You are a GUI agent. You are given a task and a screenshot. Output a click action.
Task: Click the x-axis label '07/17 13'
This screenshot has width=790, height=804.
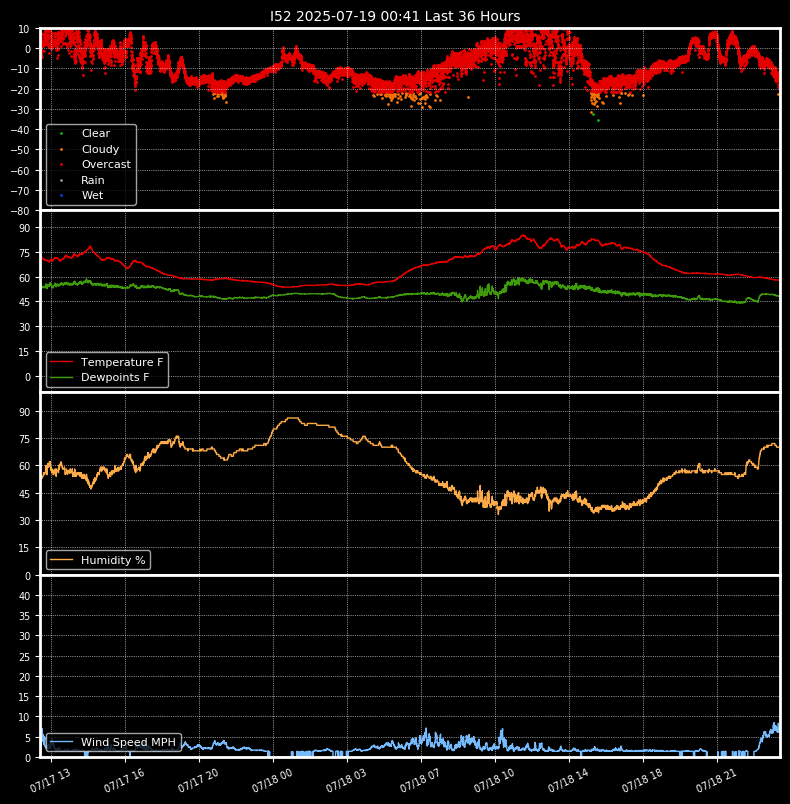pos(50,780)
